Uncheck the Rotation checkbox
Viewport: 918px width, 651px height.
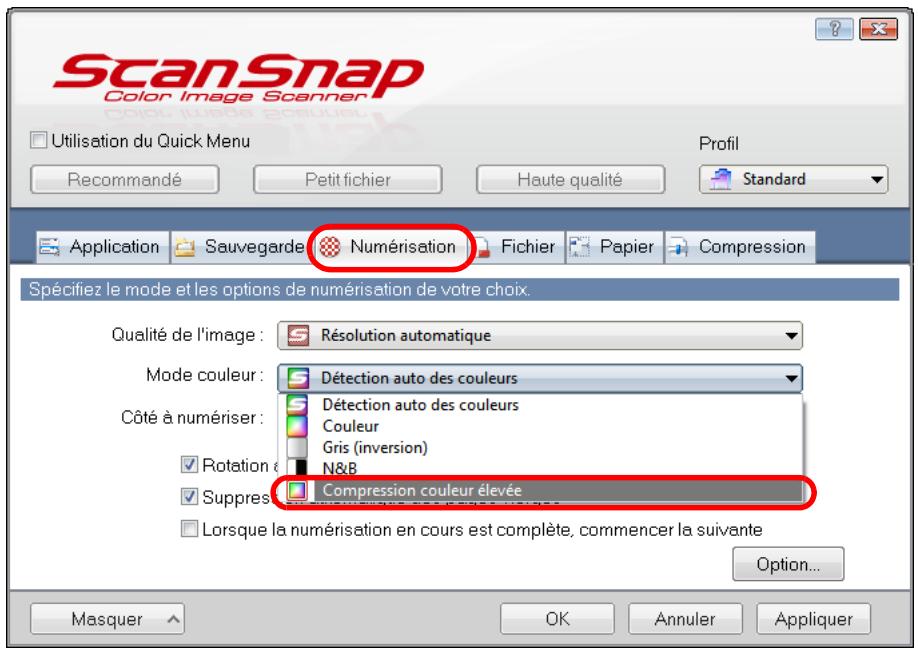click(x=189, y=465)
